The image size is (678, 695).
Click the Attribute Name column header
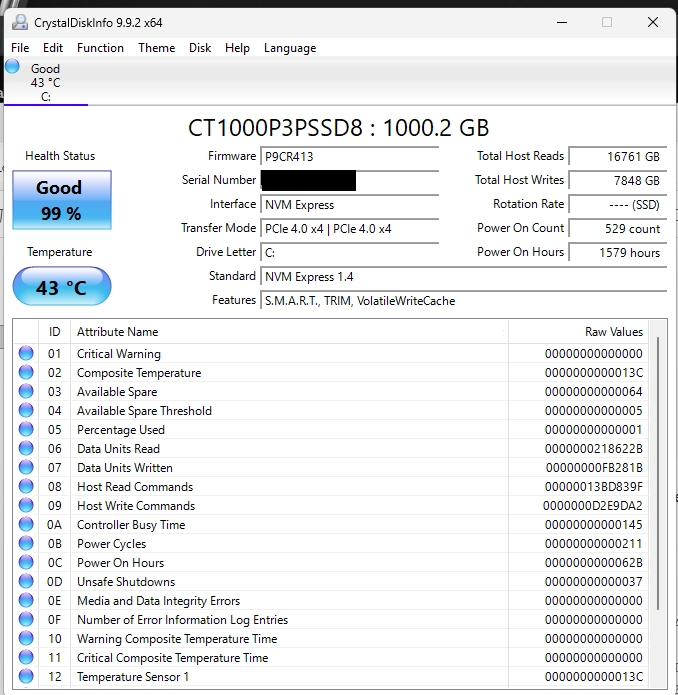(289, 332)
